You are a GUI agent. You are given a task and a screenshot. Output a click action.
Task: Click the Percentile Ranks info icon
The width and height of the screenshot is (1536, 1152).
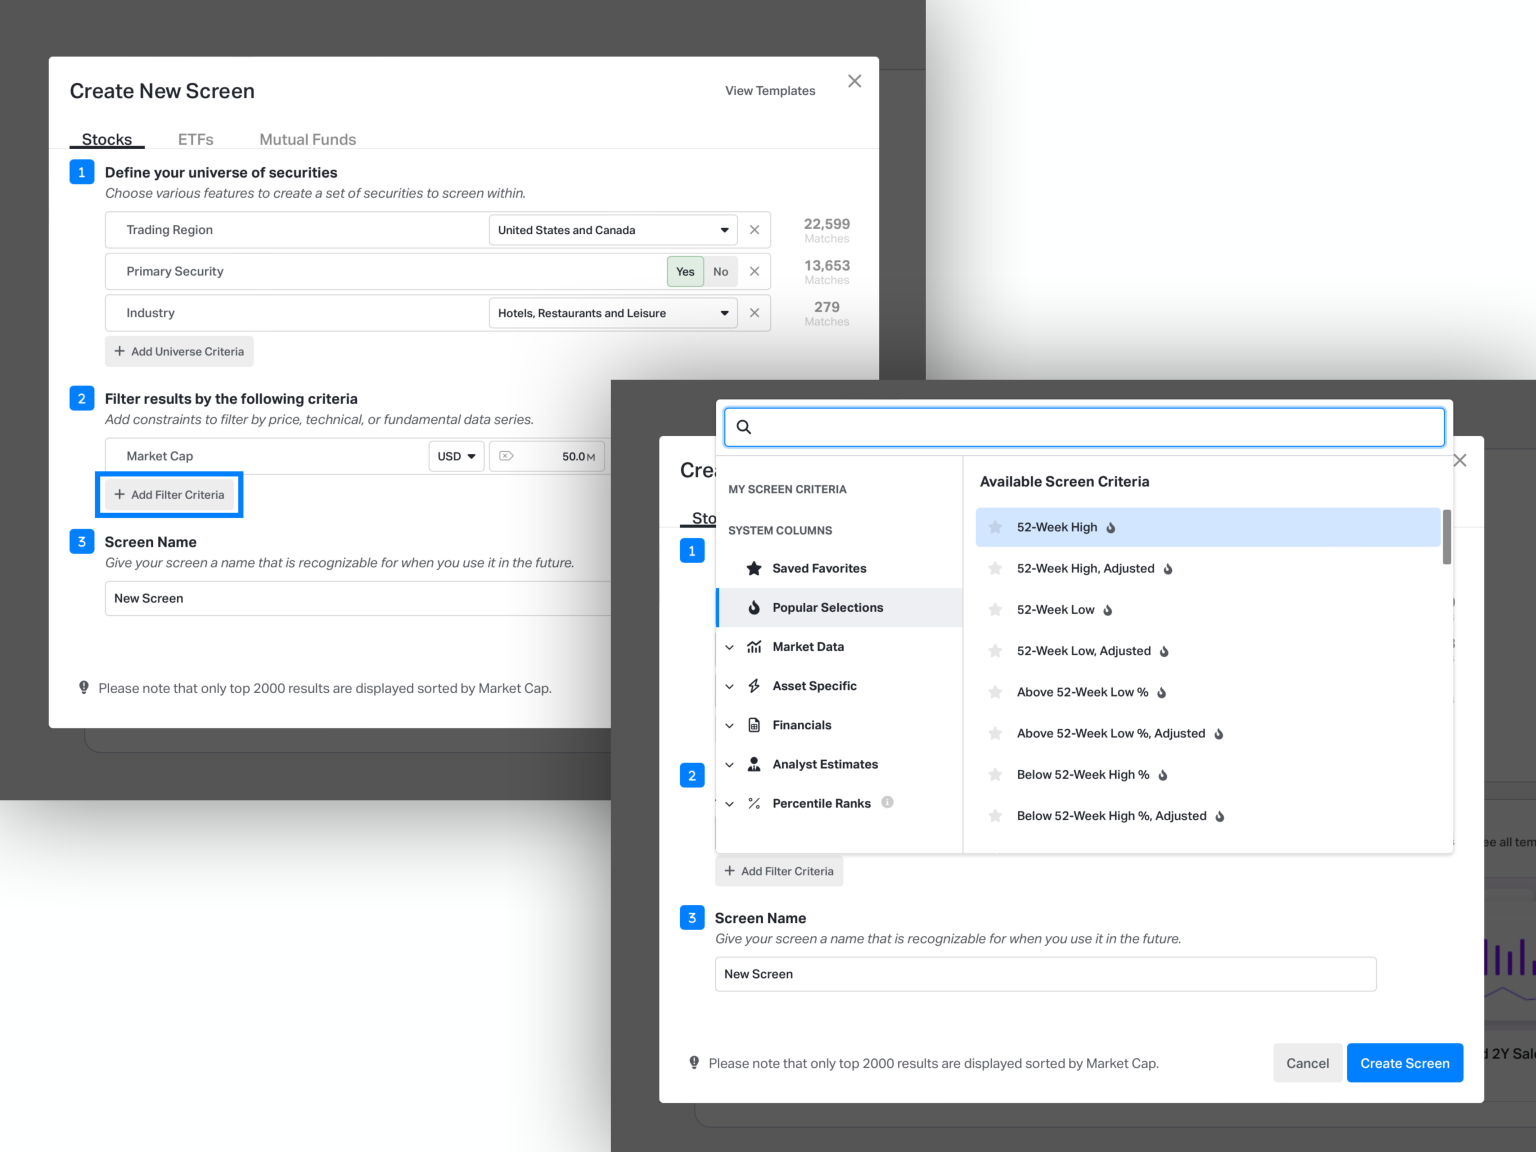887,802
